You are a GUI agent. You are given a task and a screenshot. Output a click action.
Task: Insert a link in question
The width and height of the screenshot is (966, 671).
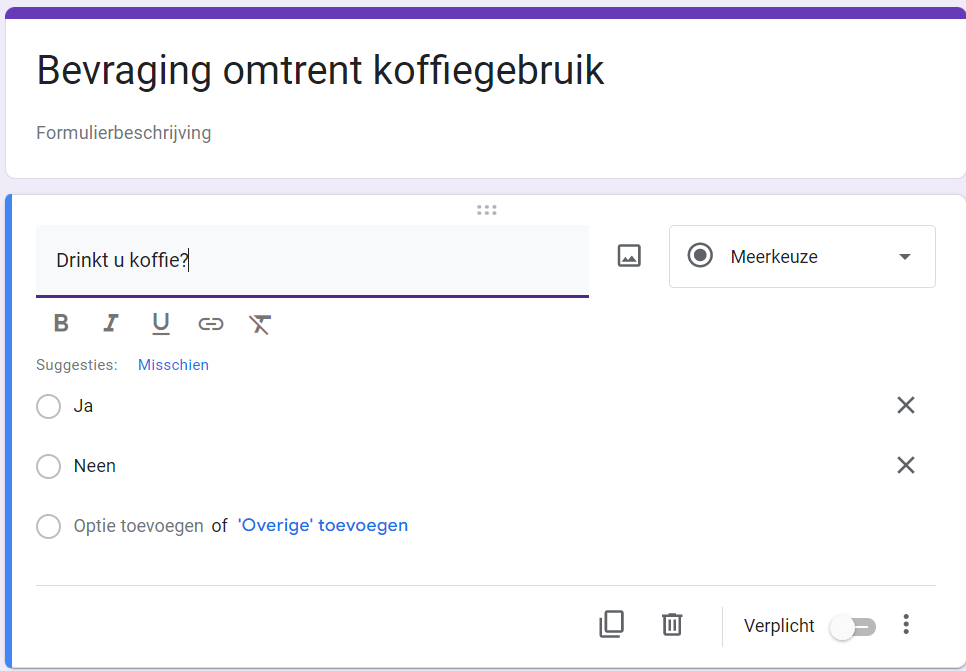210,324
